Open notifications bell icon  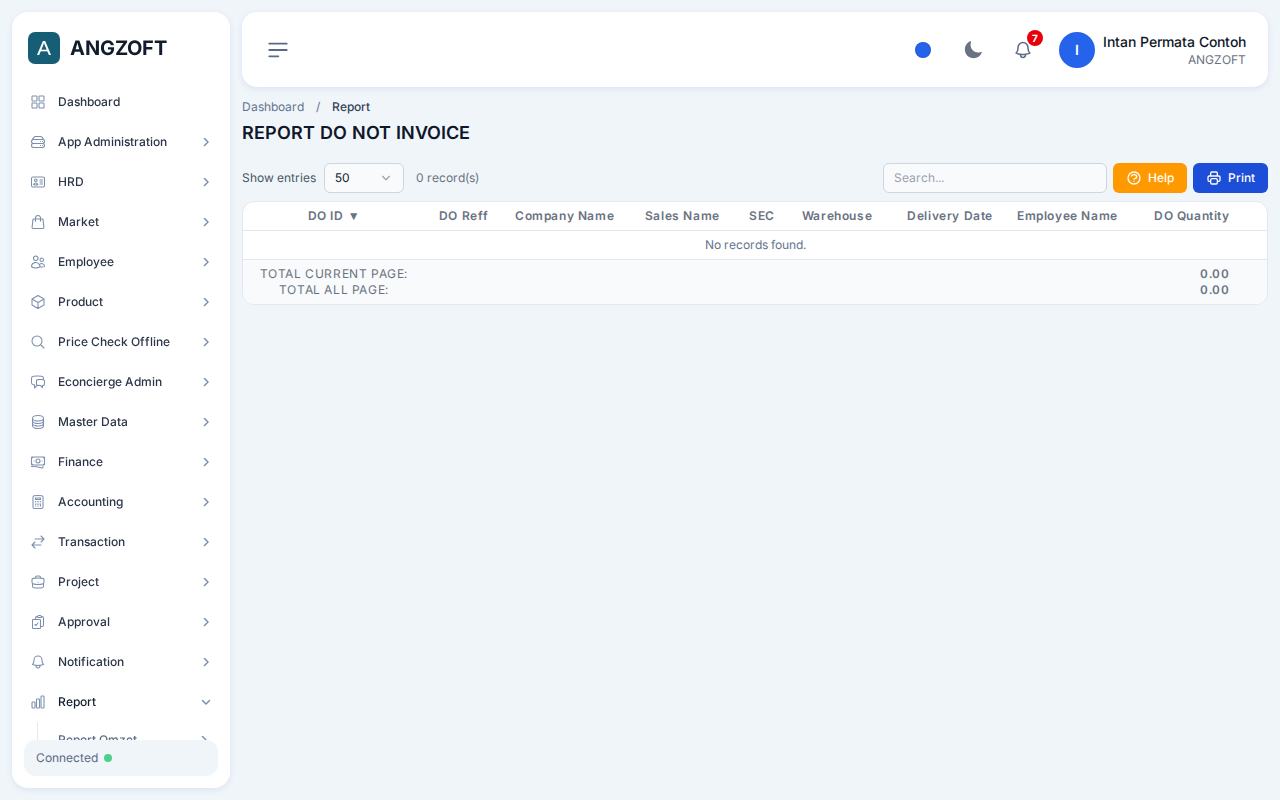coord(1023,50)
